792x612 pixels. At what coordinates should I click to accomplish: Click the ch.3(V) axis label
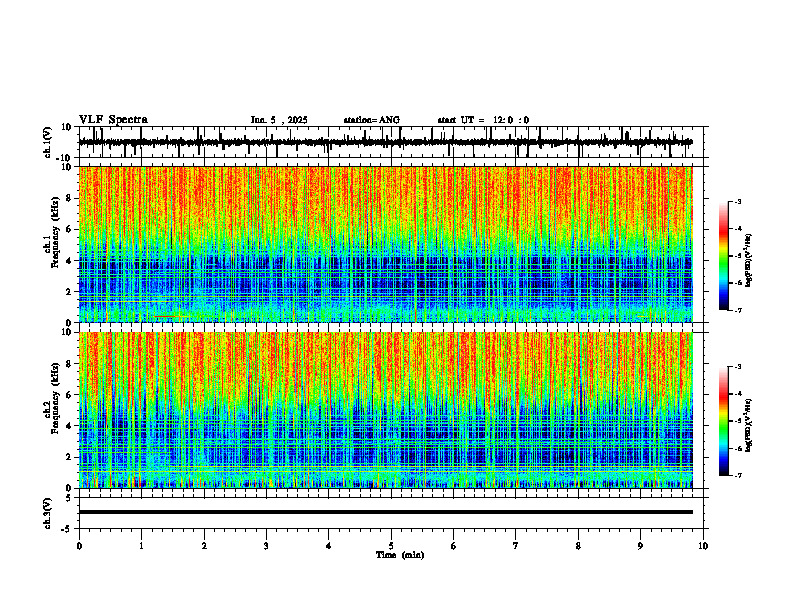coord(48,513)
